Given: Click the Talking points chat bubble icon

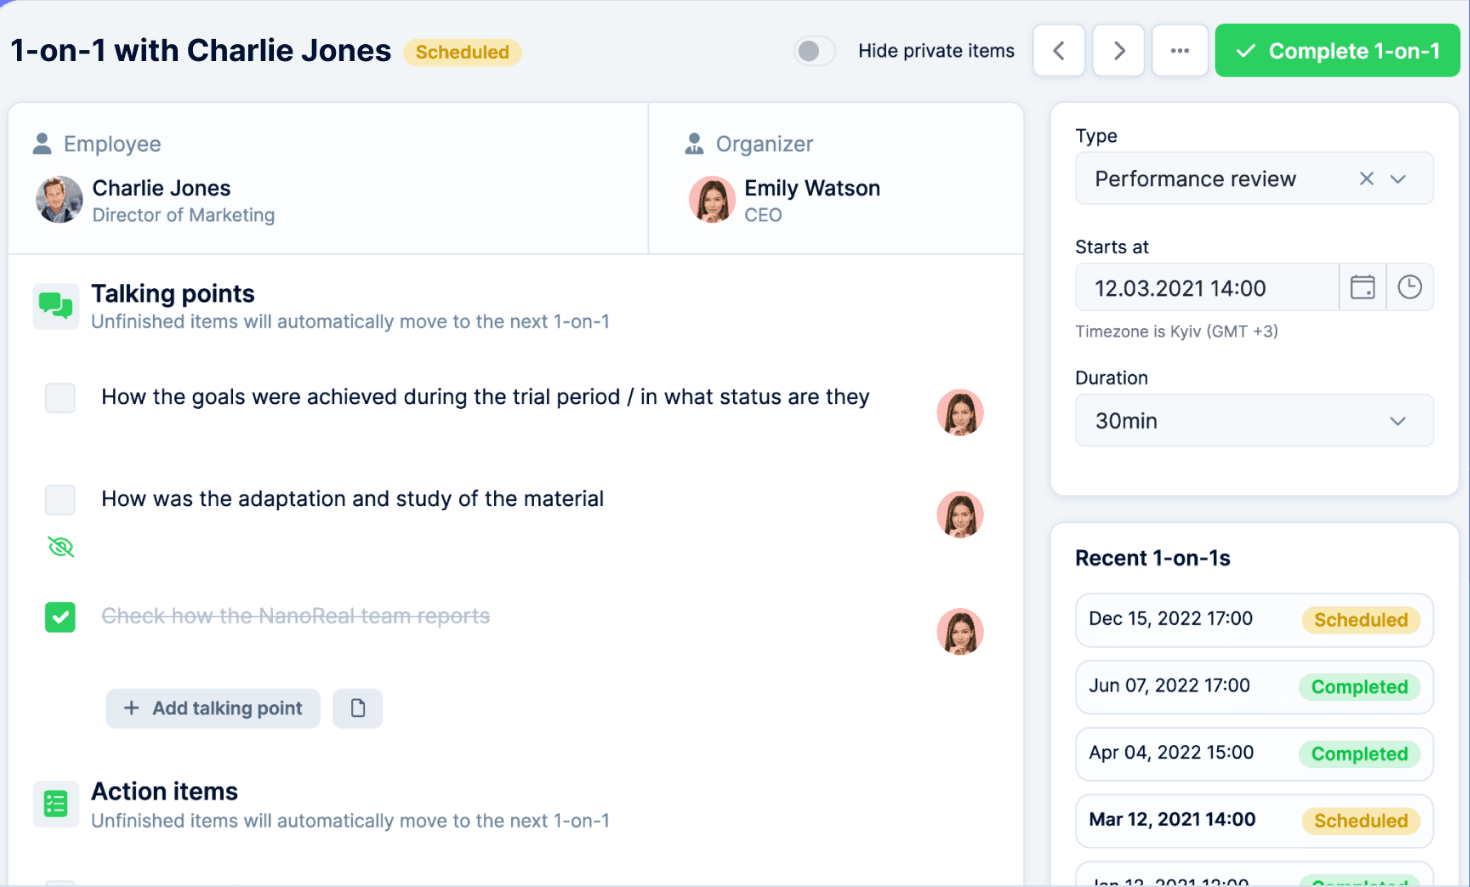Looking at the screenshot, I should click(x=56, y=304).
